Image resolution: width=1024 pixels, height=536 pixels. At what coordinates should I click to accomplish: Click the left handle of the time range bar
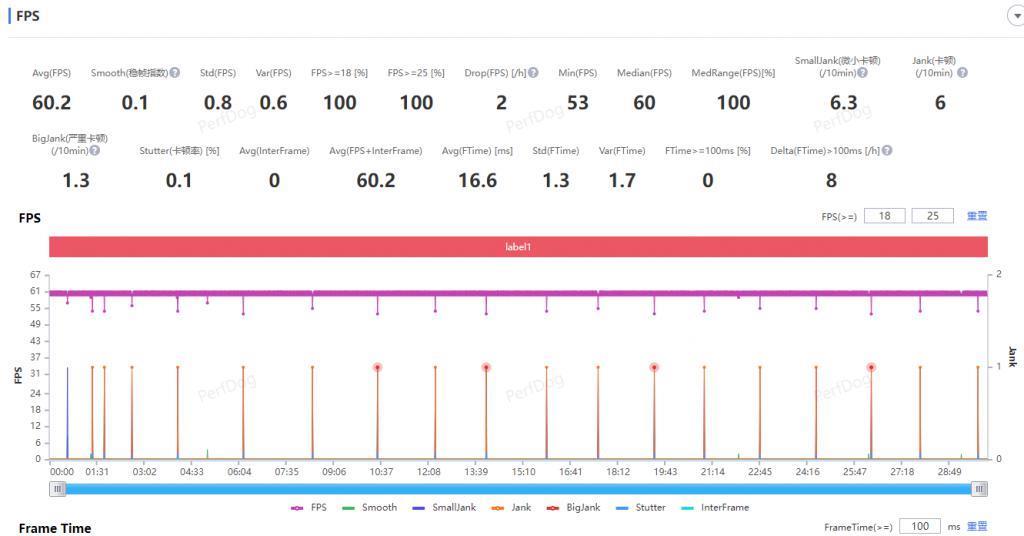(x=58, y=489)
